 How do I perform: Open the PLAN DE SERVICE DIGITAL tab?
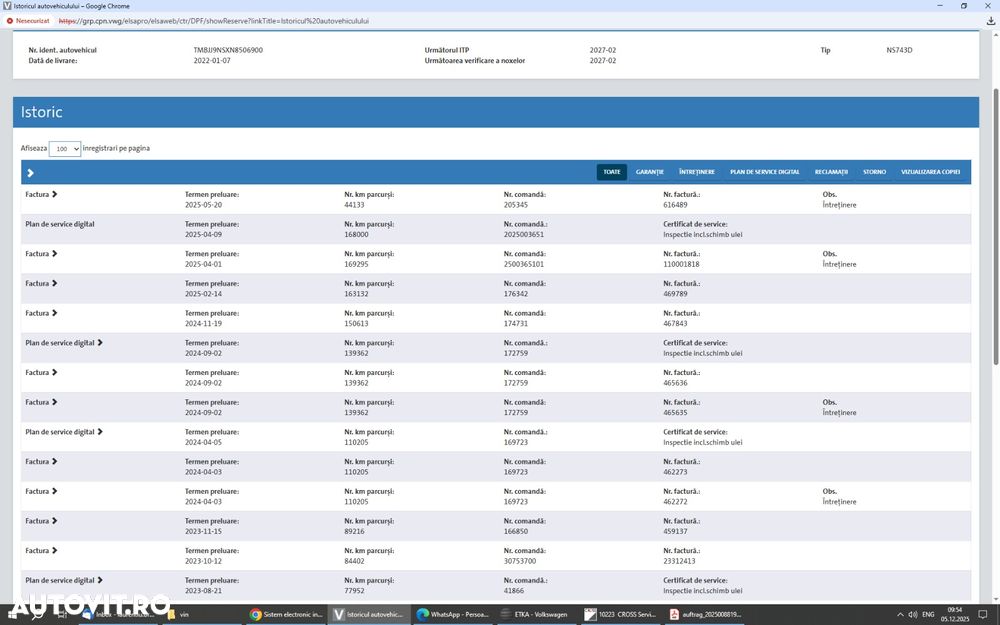pos(765,172)
